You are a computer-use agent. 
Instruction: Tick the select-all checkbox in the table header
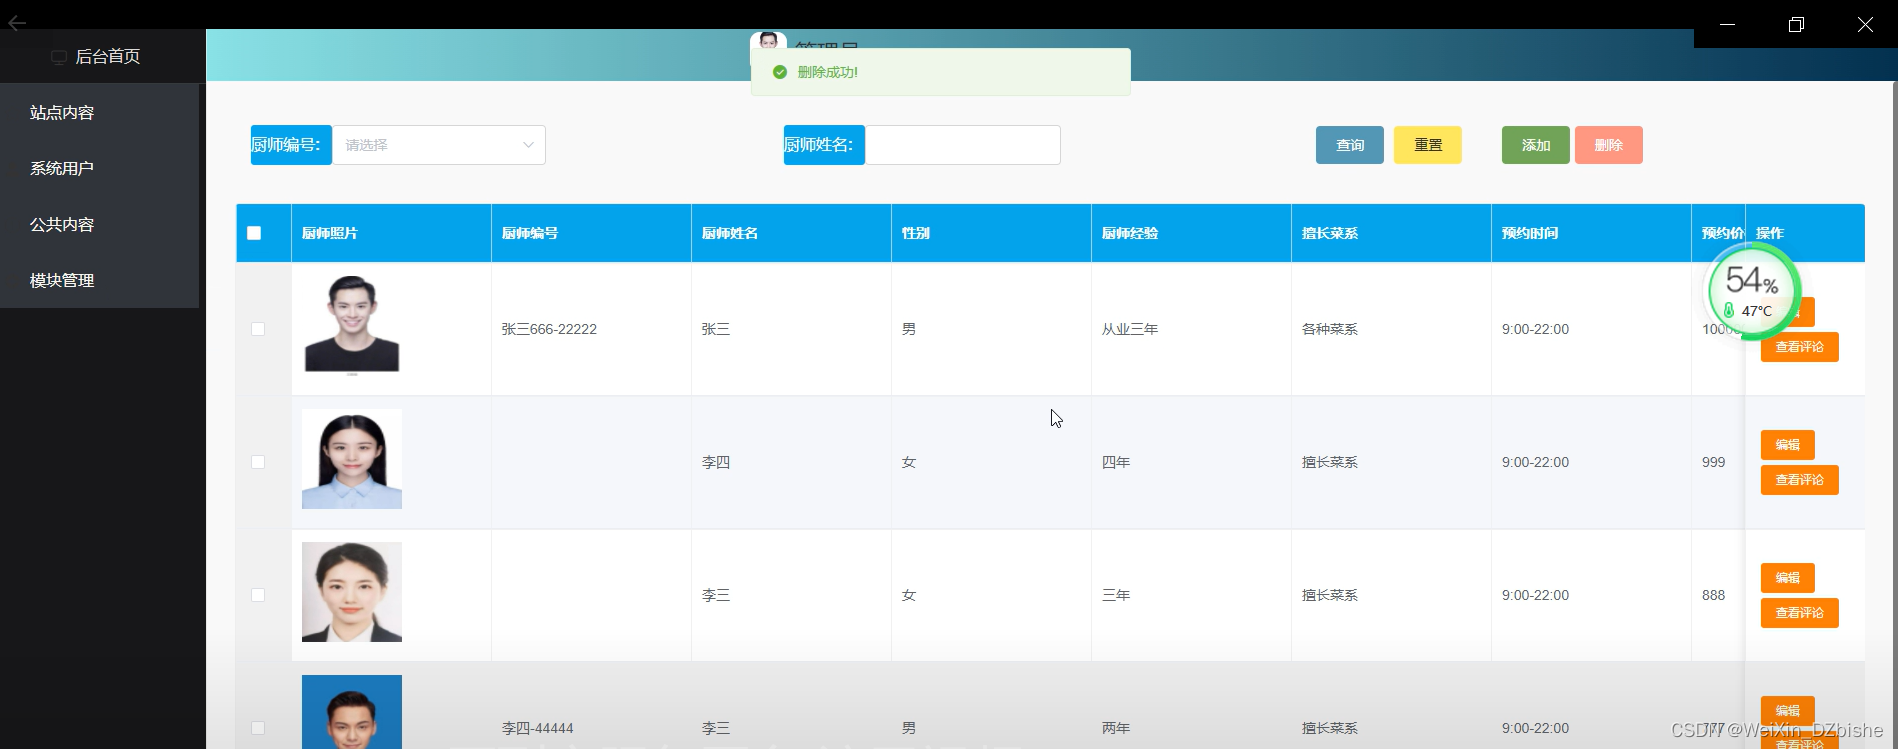[x=254, y=233]
